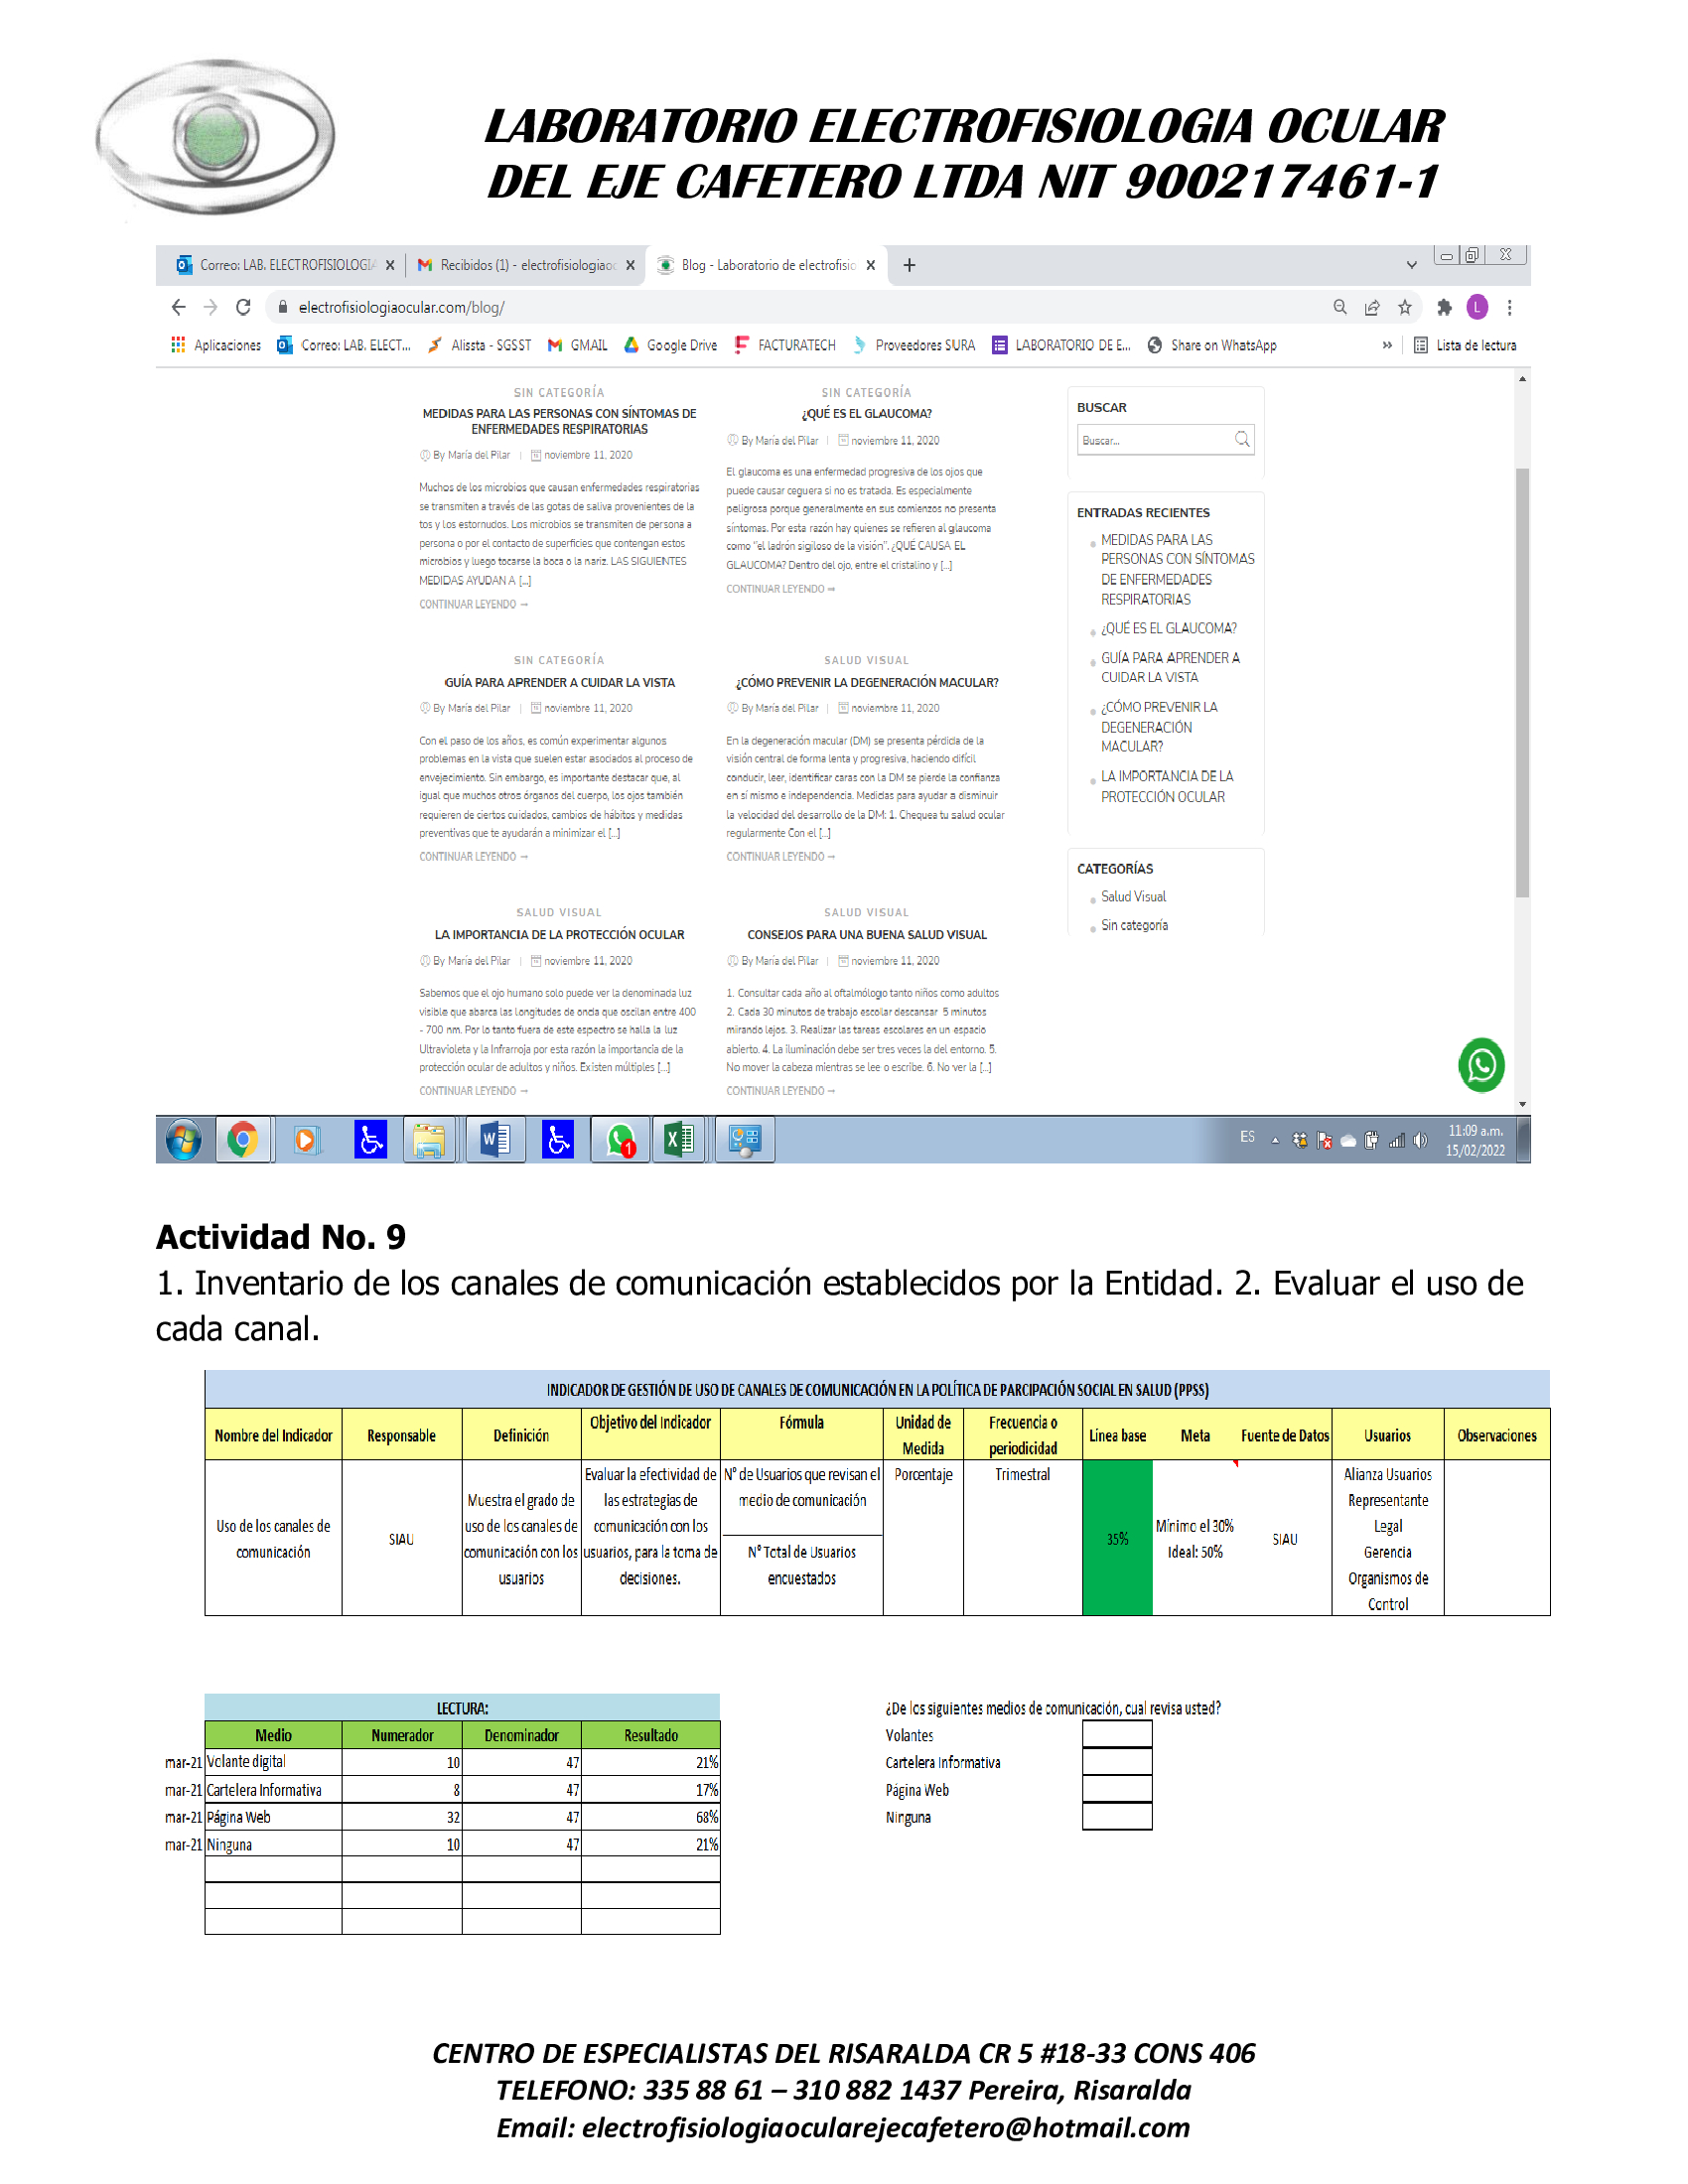The image size is (1688, 2184).
Task: Click the browser back arrow
Action: 178,307
